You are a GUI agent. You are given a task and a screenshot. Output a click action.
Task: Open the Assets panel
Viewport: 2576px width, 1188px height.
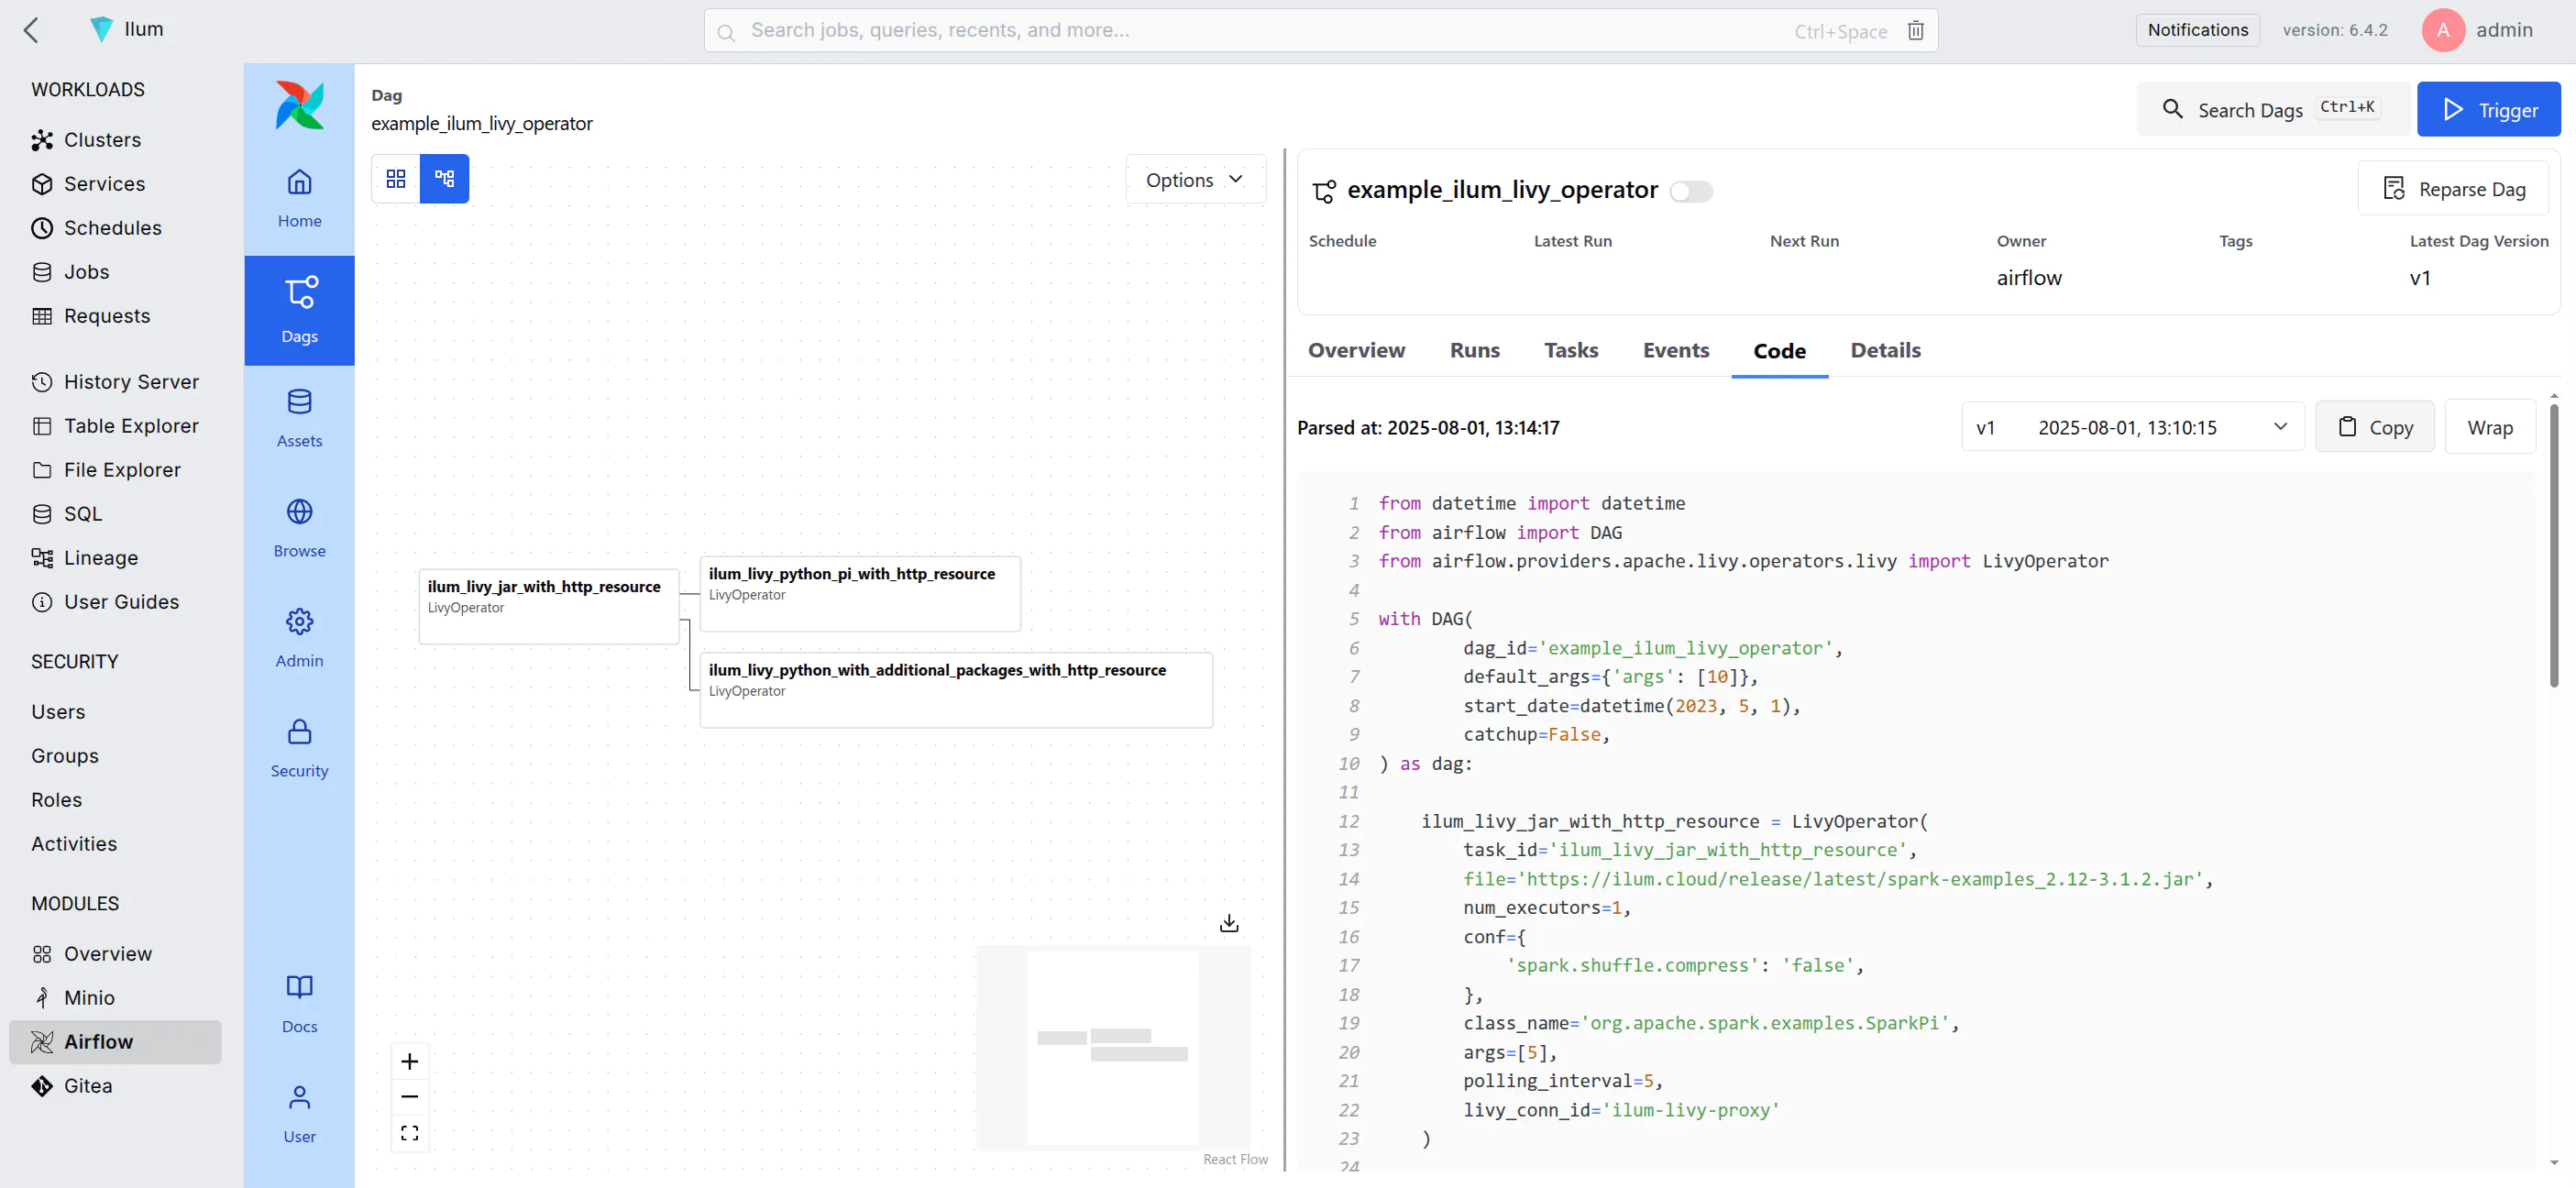(x=299, y=417)
